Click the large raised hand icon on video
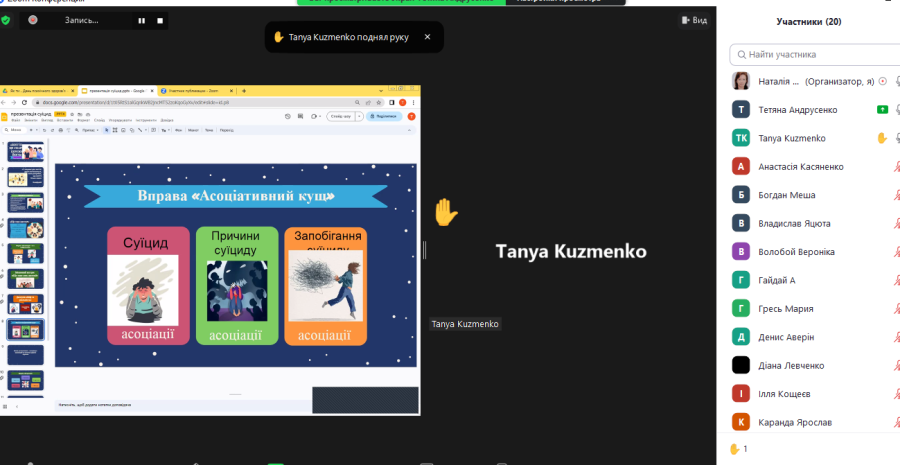The width and height of the screenshot is (900, 465). (445, 212)
